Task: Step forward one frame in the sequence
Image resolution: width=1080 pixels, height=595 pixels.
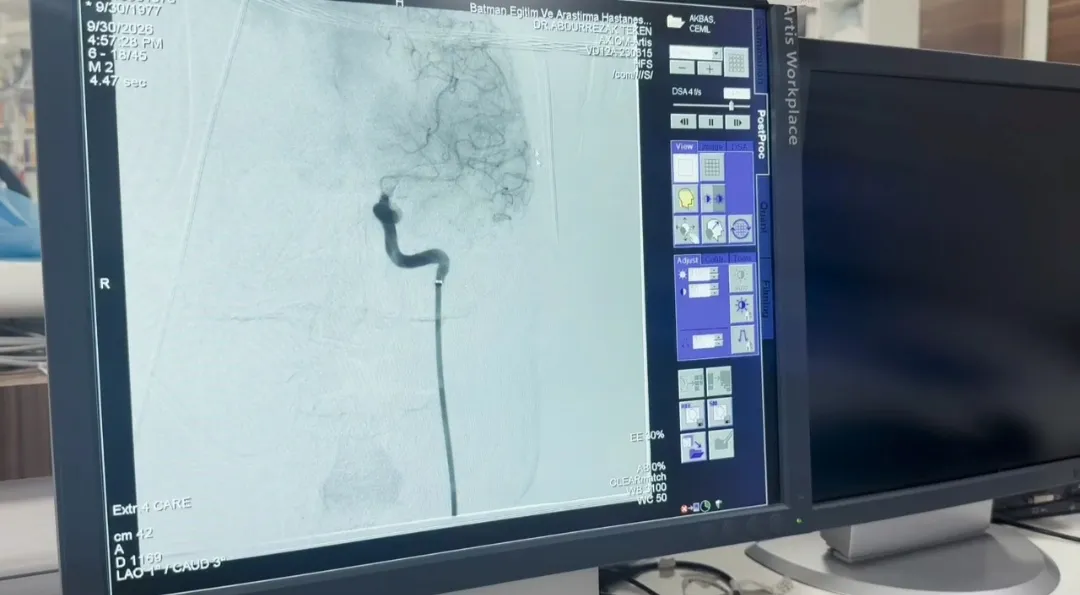Action: [737, 123]
